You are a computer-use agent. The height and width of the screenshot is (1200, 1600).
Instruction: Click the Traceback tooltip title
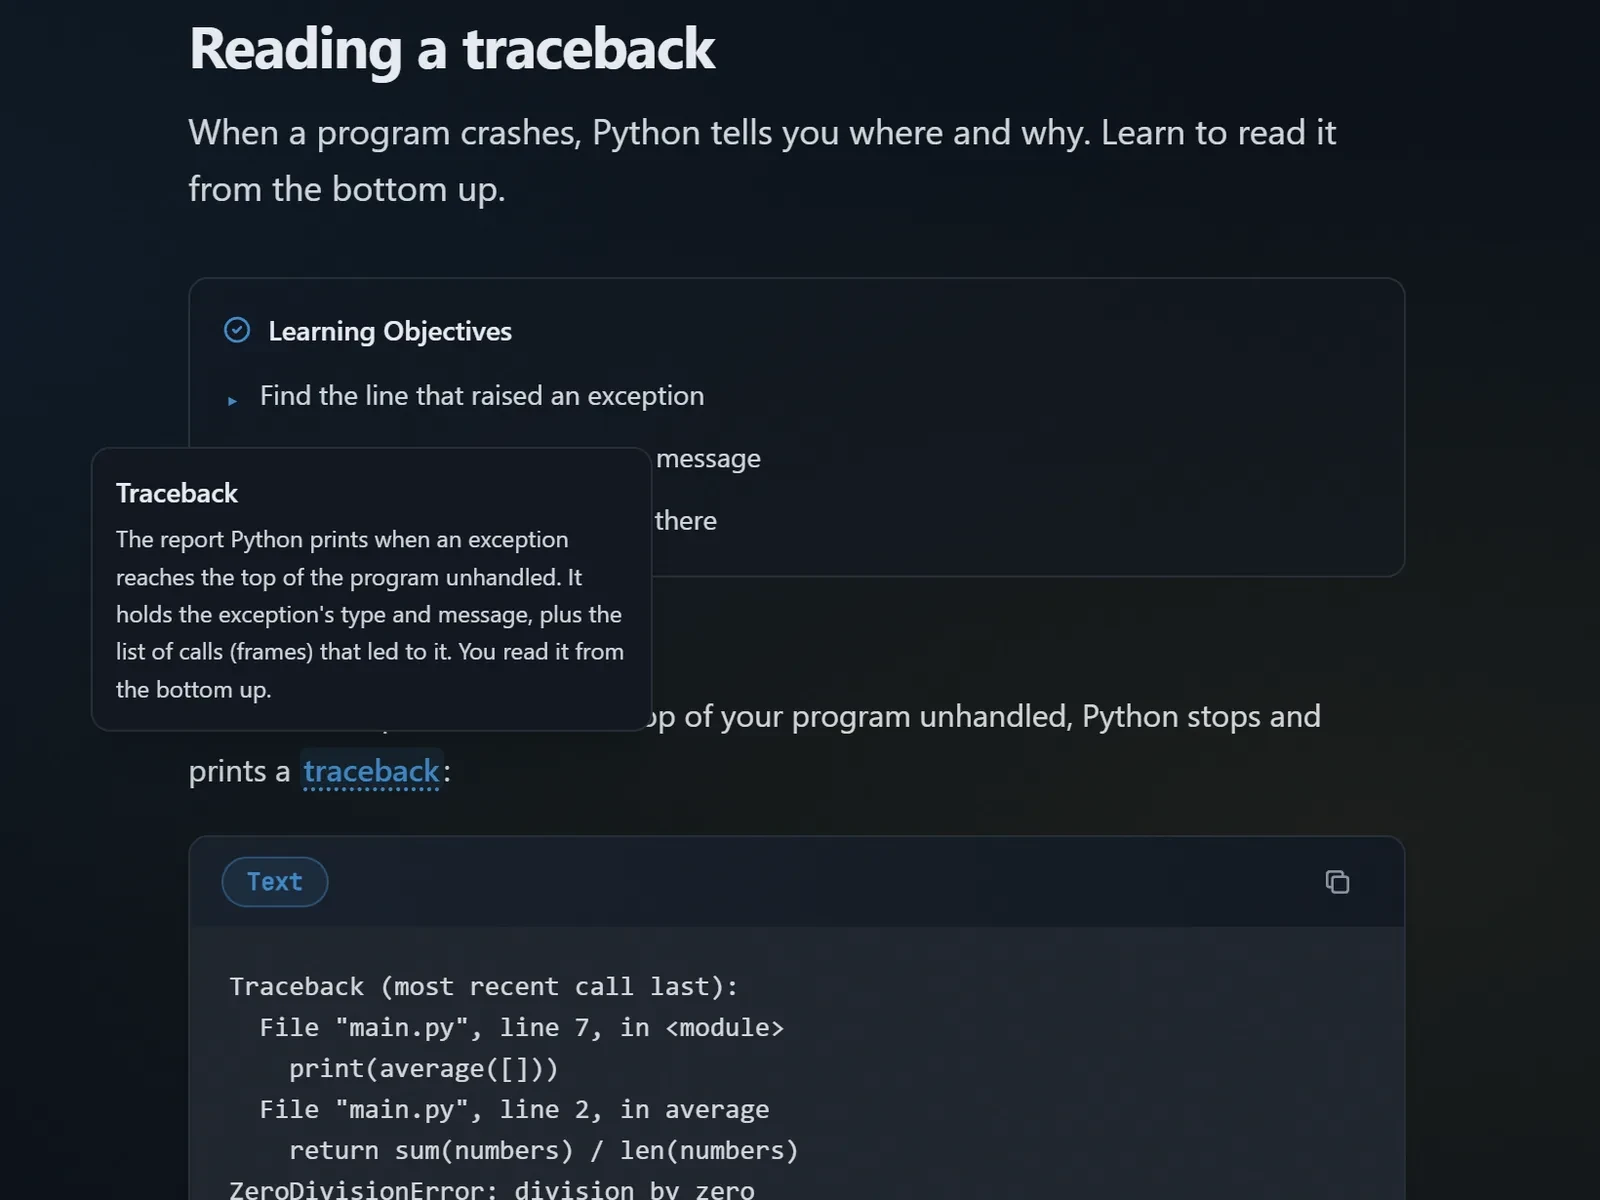[177, 493]
